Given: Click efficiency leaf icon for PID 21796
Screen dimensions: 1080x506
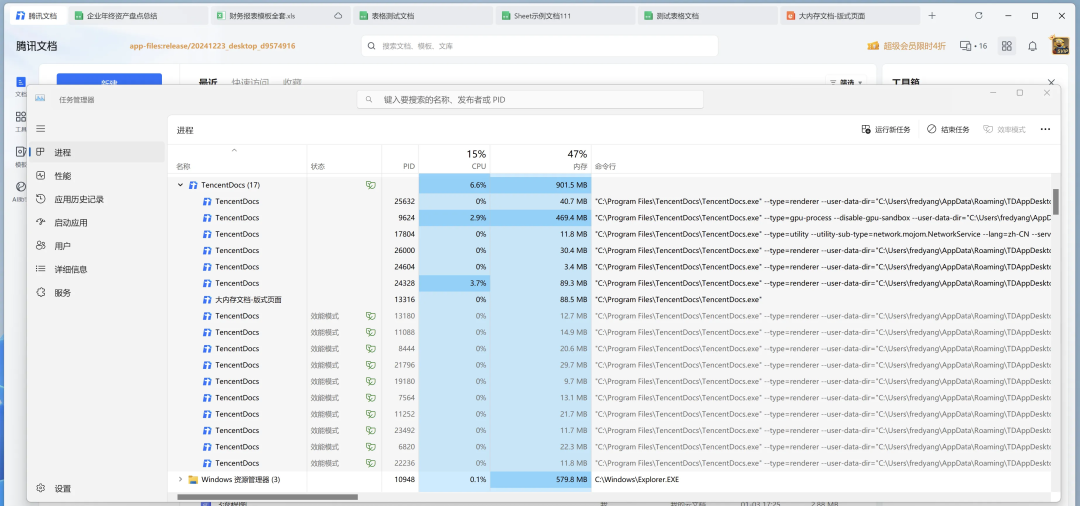Looking at the screenshot, I should click(371, 365).
